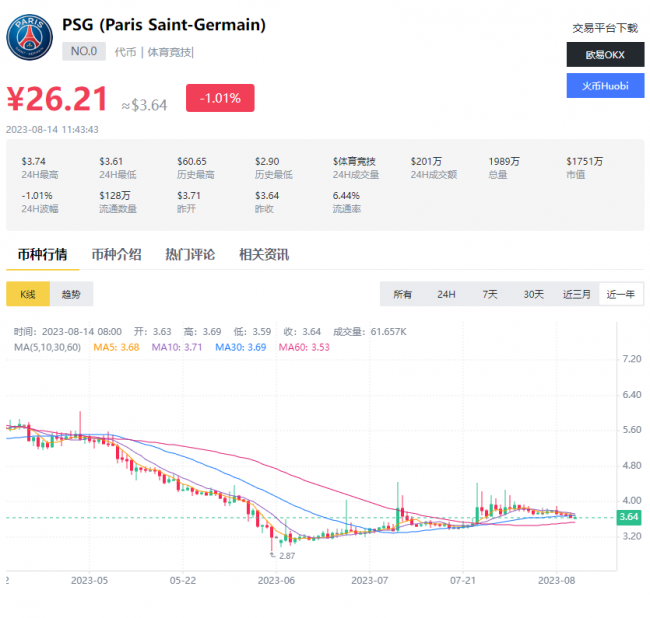This screenshot has height=618, width=650.
Task: Open the 币种介绍 tab
Action: (116, 254)
